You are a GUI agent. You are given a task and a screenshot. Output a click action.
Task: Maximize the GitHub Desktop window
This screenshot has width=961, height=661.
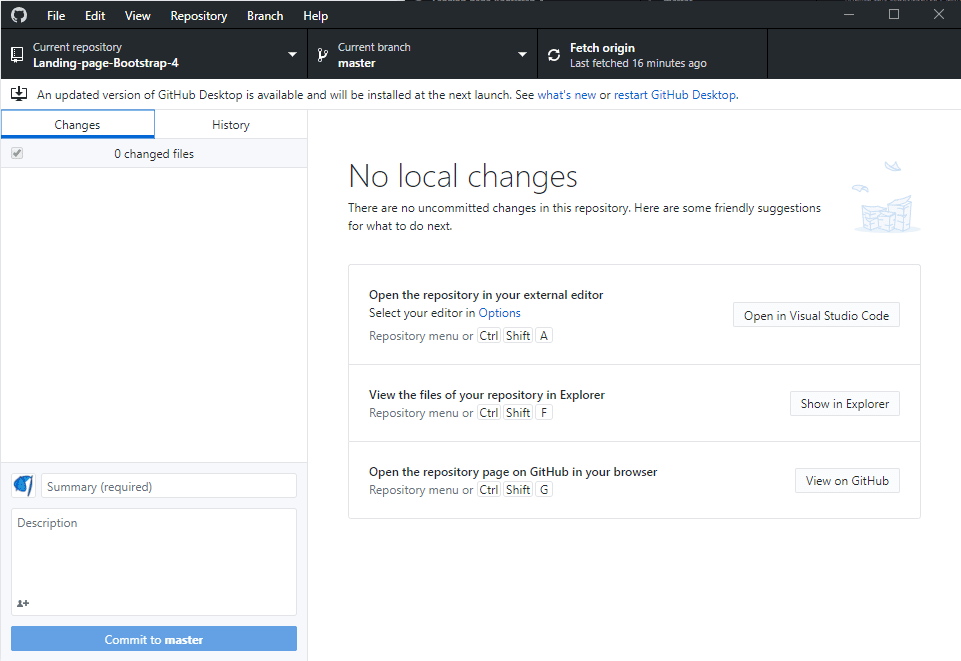(894, 14)
